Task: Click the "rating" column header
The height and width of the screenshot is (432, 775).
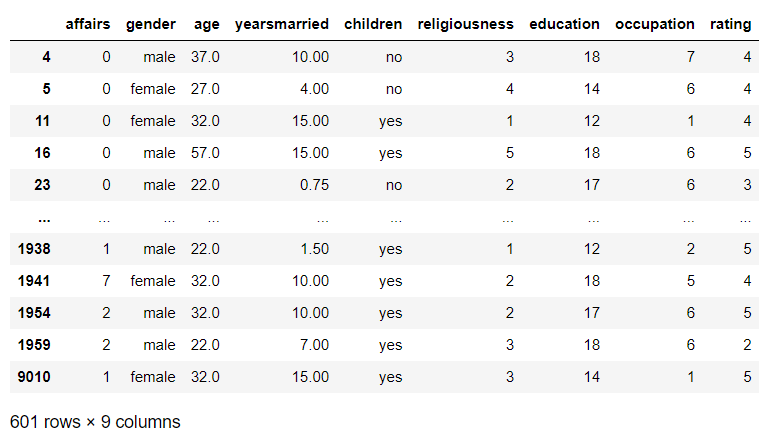Action: coord(730,24)
